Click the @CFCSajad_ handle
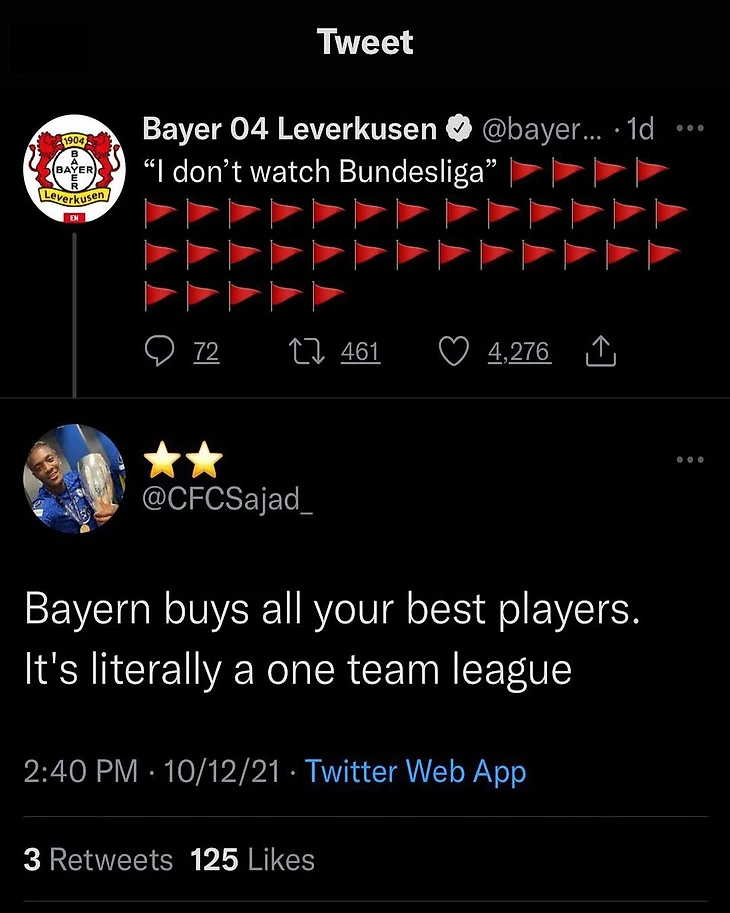730x913 pixels. click(x=228, y=498)
